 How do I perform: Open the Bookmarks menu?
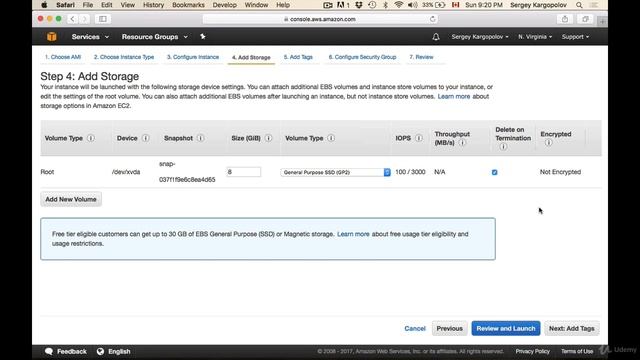pyautogui.click(x=188, y=5)
